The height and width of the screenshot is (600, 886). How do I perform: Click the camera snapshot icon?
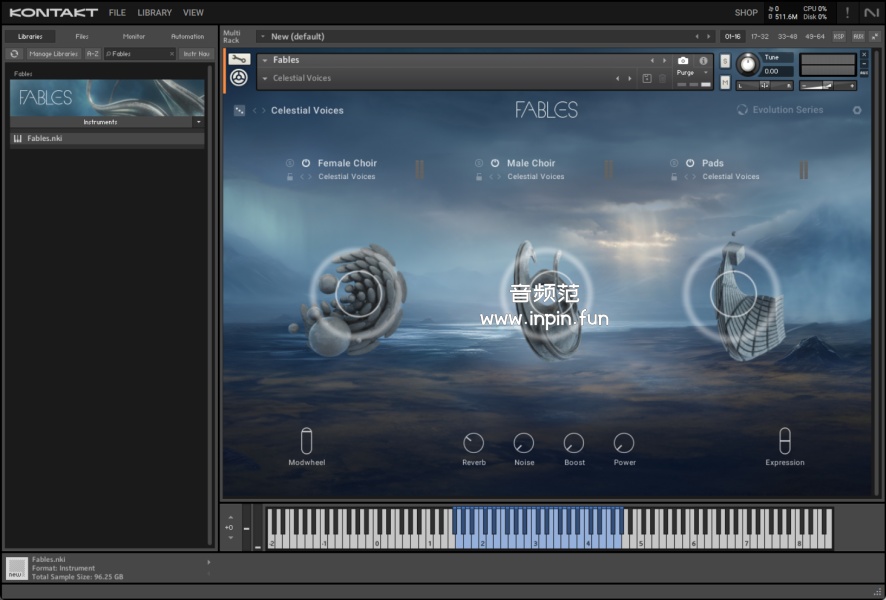click(x=683, y=61)
